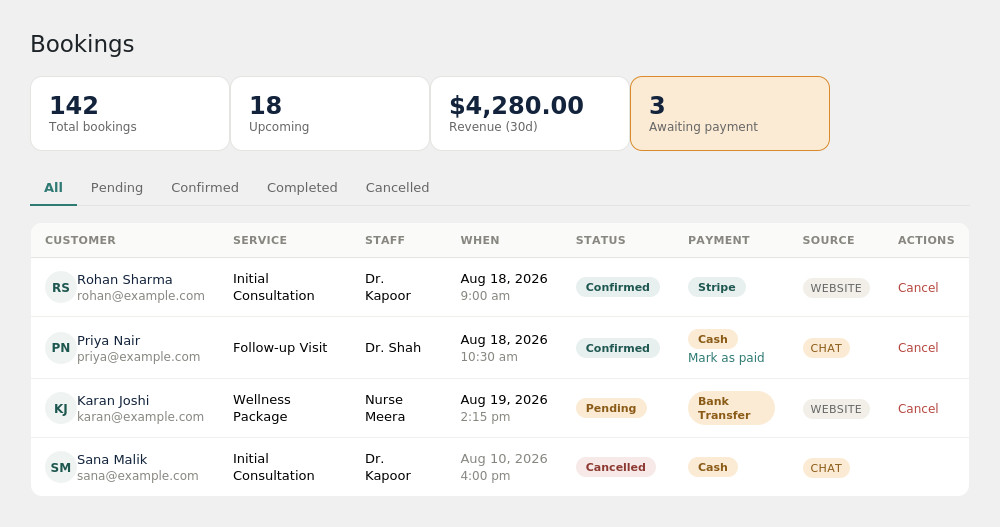1000x527 pixels.
Task: Click the Revenue (30d) card
Action: click(x=530, y=114)
